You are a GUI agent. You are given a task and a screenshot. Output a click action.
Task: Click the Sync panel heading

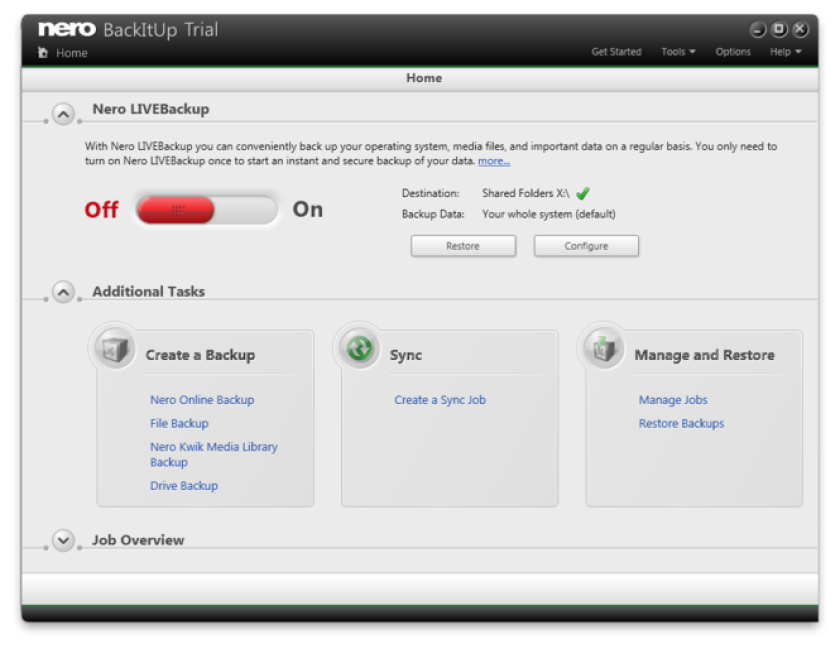(x=406, y=355)
